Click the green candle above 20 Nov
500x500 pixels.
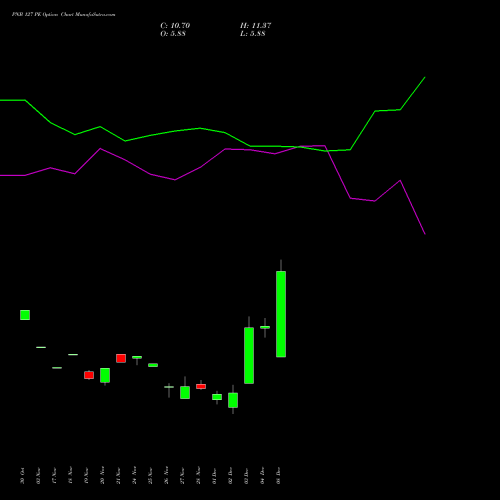pyautogui.click(x=105, y=375)
